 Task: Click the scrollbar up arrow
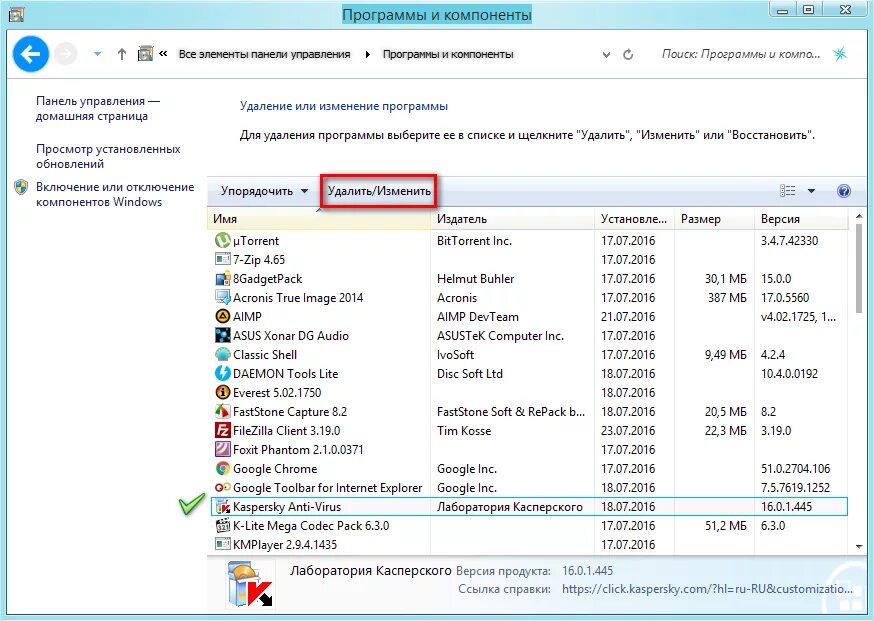tap(859, 216)
